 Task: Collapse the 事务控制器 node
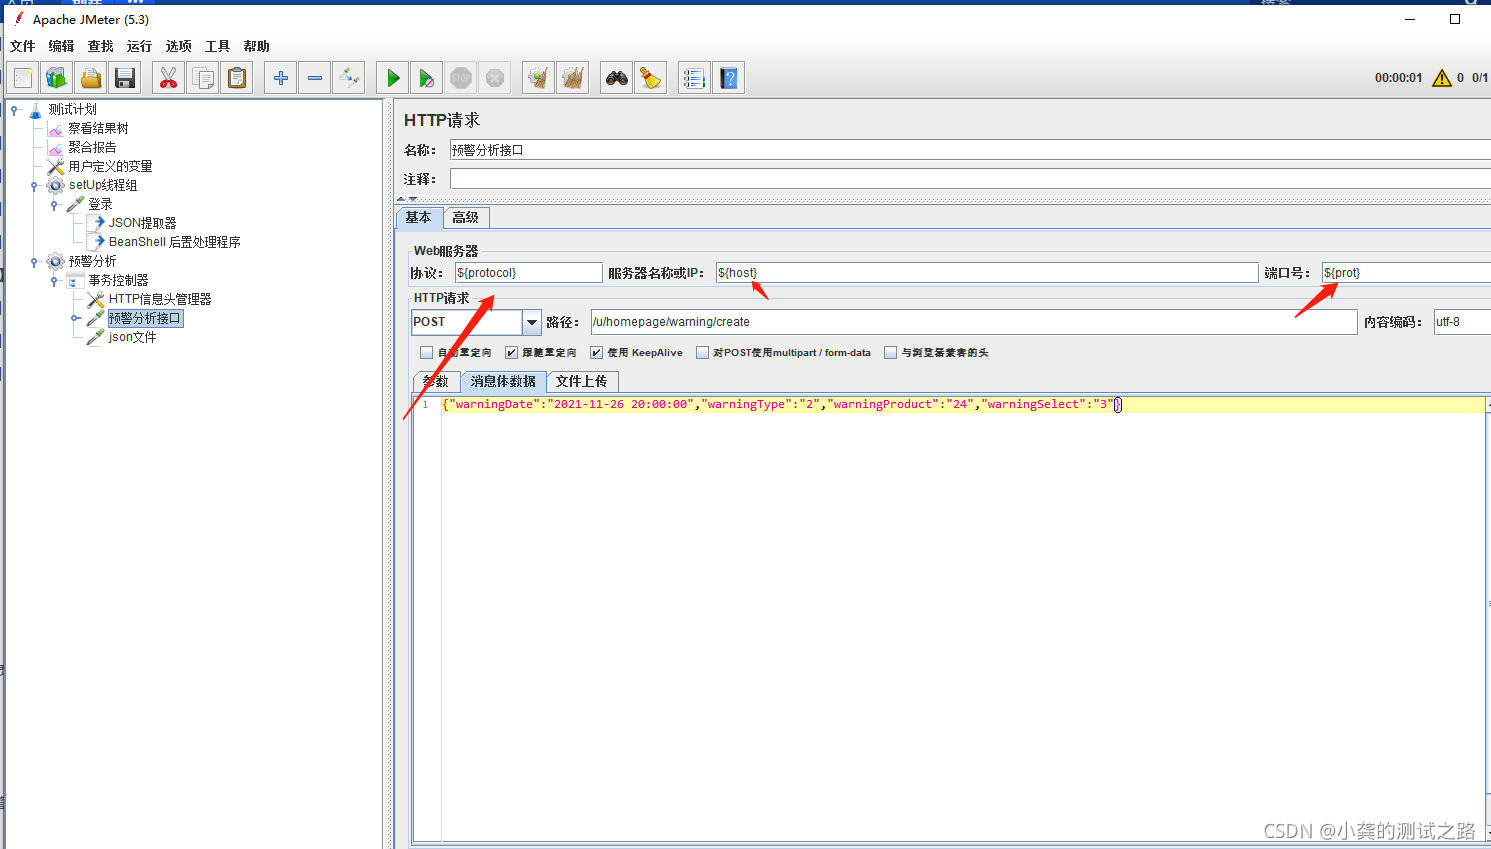point(54,281)
